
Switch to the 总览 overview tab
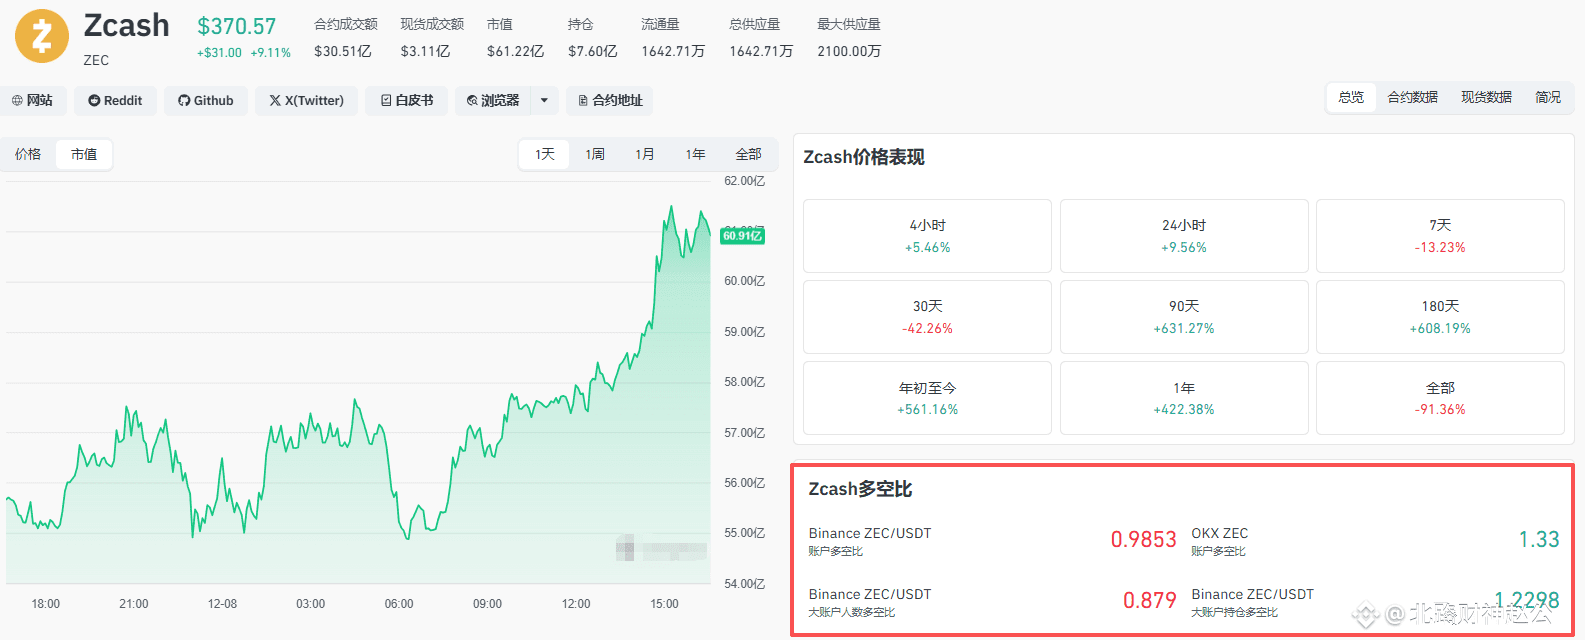coord(1351,97)
